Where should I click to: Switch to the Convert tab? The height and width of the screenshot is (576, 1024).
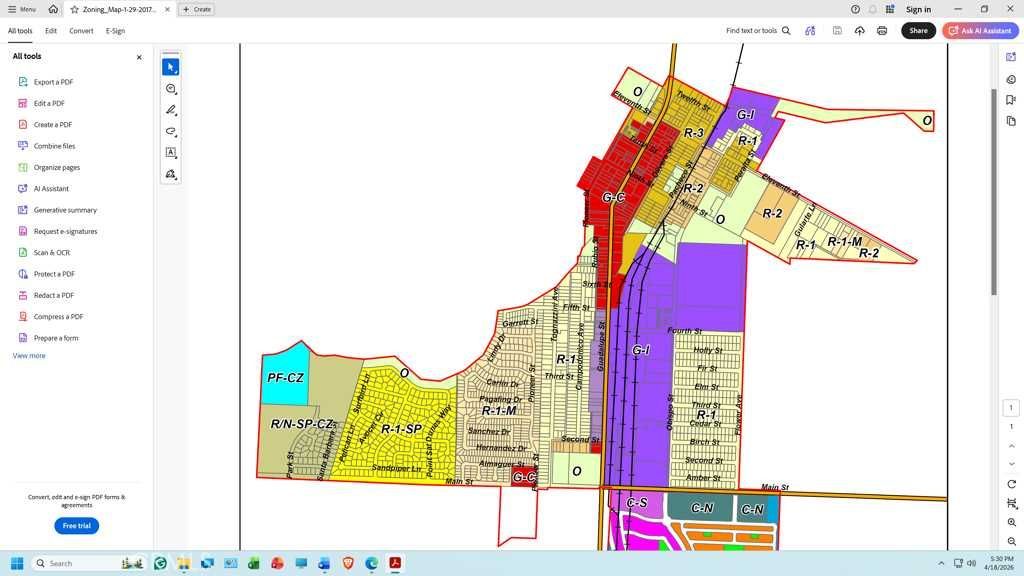point(81,31)
